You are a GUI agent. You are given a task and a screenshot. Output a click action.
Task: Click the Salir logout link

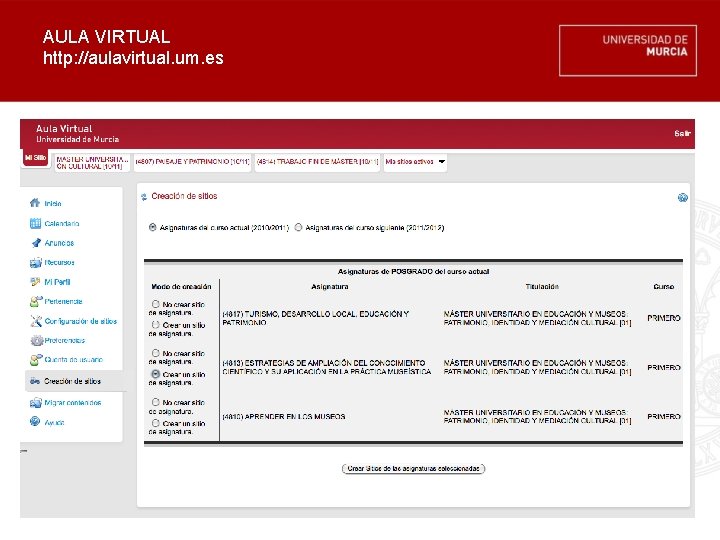682,133
